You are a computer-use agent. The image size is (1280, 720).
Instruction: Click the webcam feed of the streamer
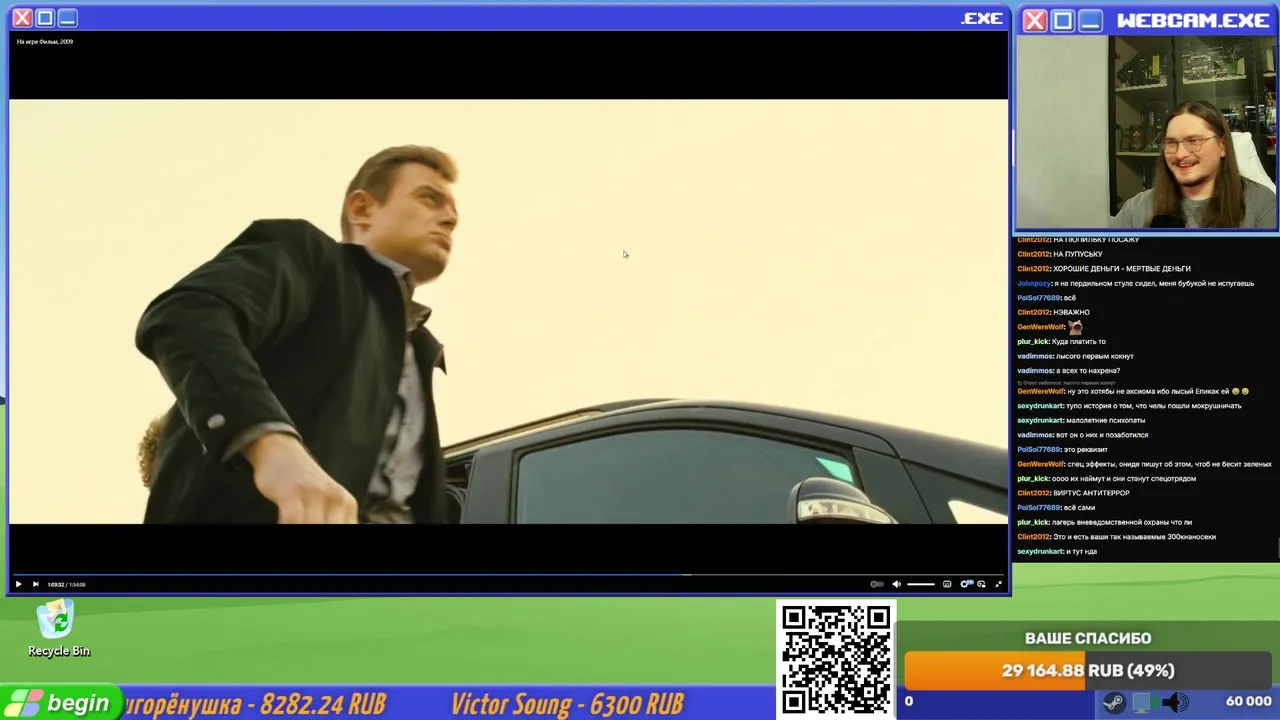pos(1146,133)
